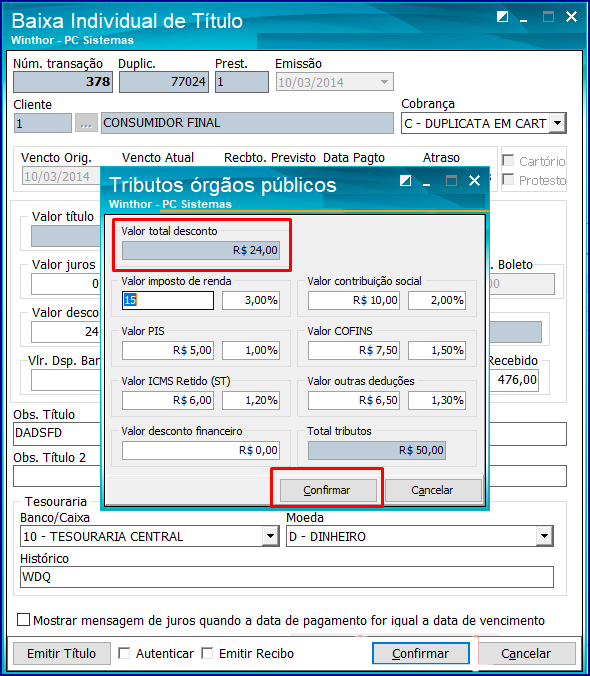Expand the Moeda dropdown
Viewport: 590px width, 676px height.
545,536
